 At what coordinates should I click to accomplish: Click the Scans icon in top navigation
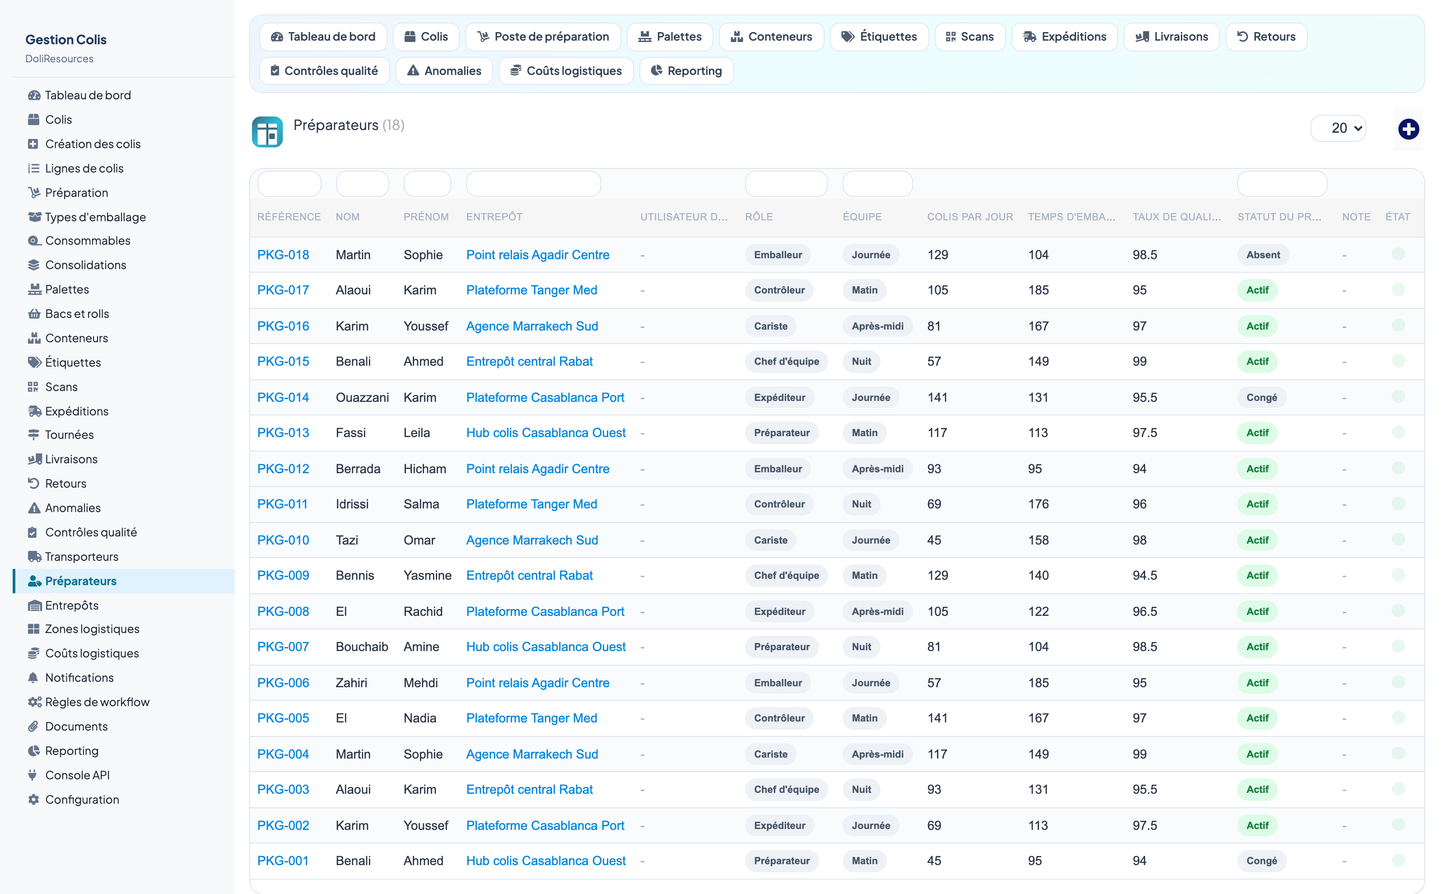pos(951,37)
